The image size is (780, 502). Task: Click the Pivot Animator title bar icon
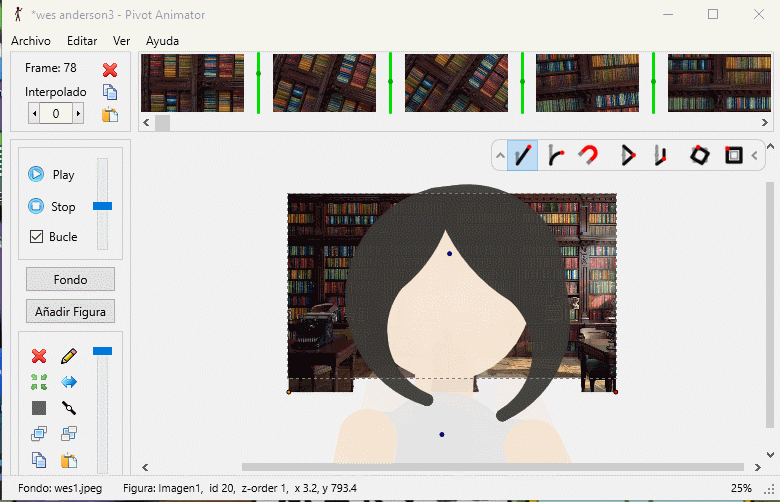coord(18,14)
